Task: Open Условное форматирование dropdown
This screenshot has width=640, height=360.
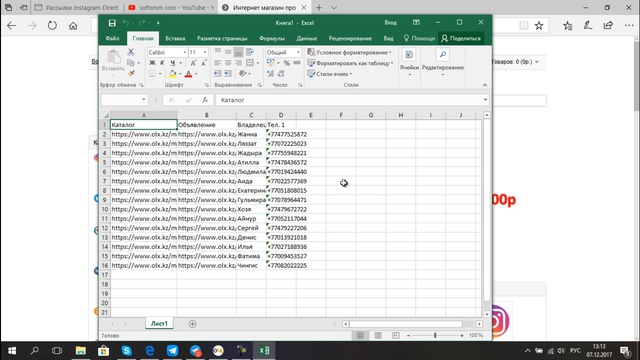Action: pyautogui.click(x=350, y=52)
